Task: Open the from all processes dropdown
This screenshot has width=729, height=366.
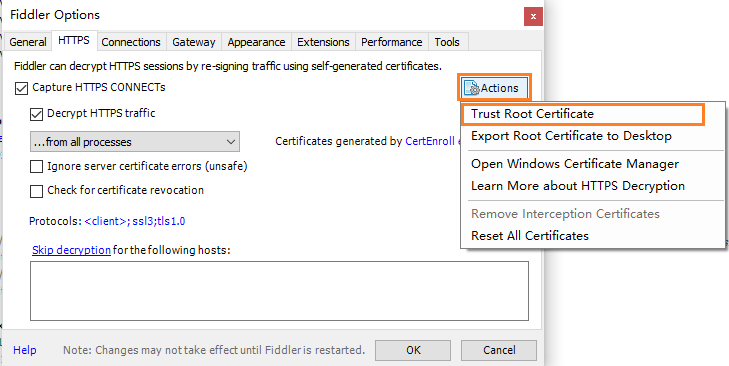Action: point(135,142)
